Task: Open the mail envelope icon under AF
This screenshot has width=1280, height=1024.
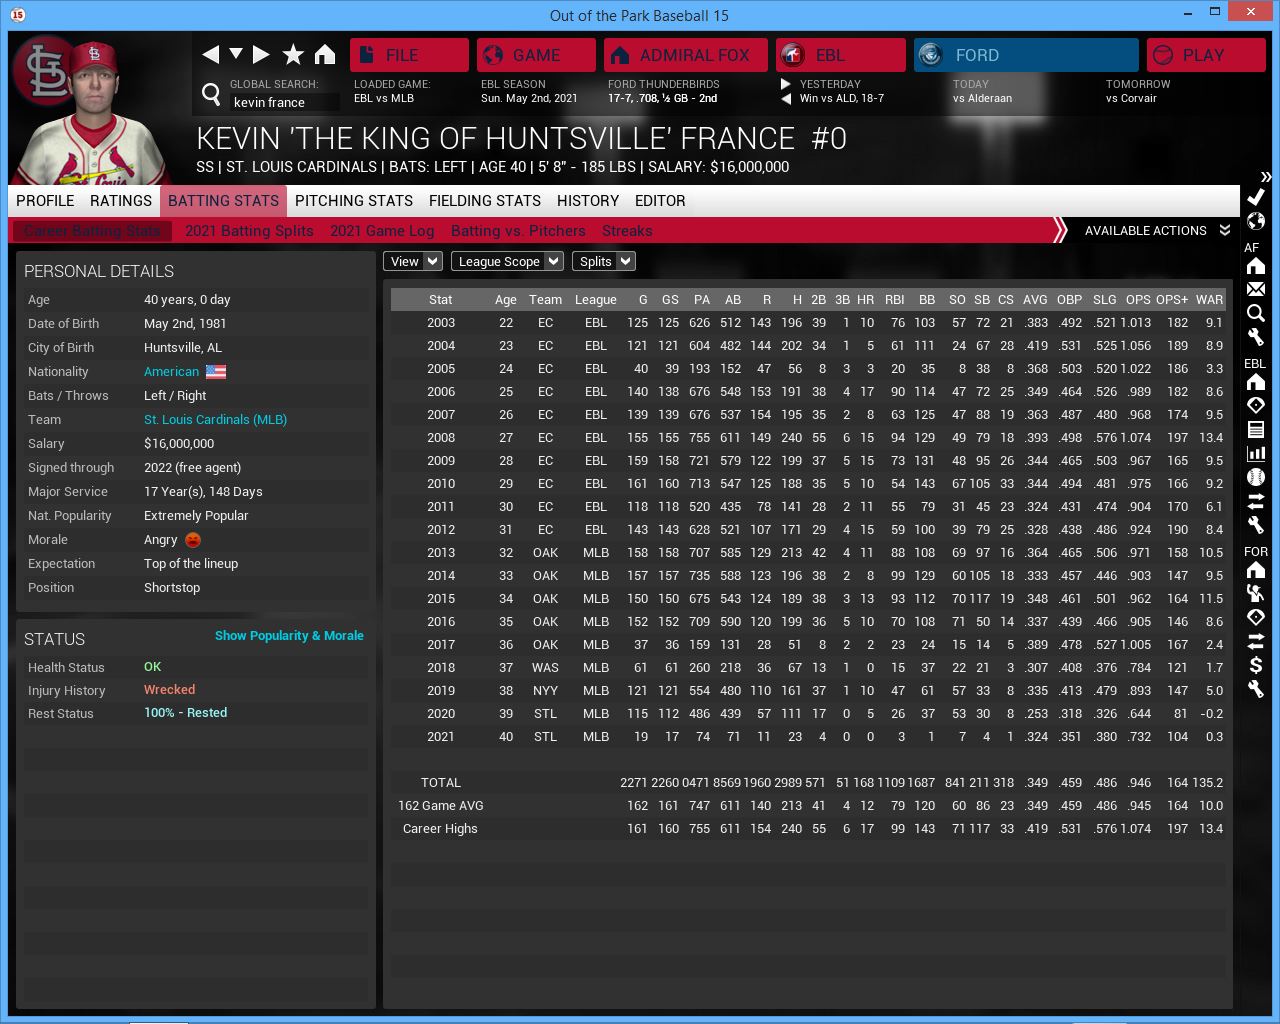Action: pos(1256,289)
